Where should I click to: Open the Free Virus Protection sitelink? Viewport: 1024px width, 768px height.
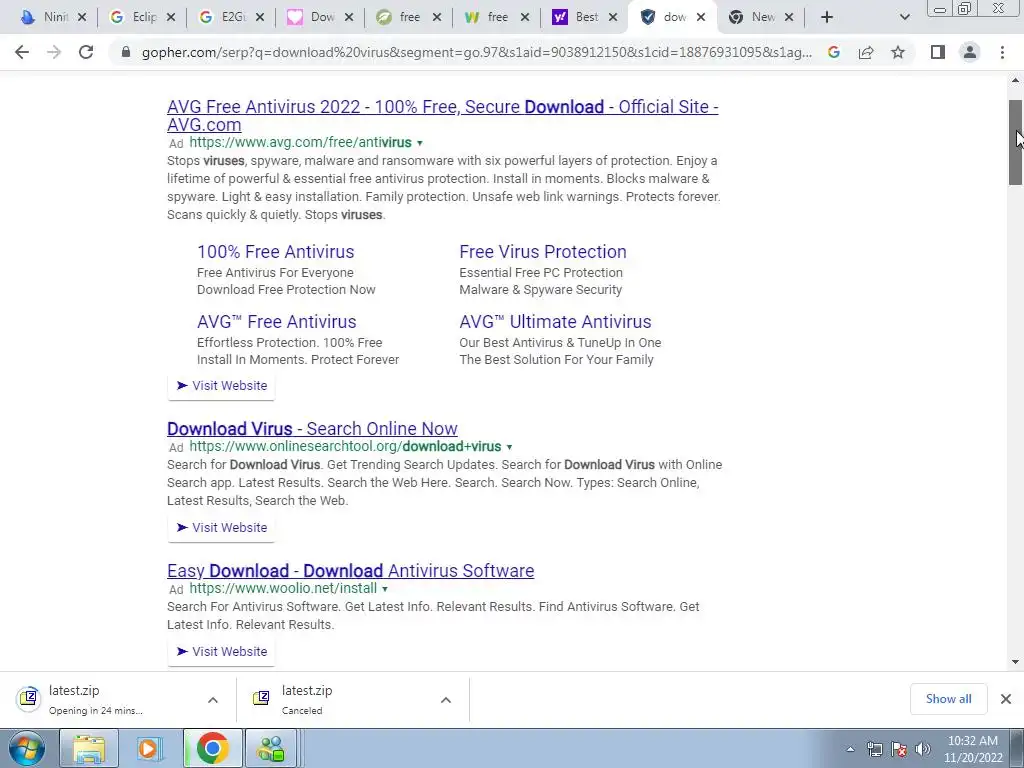click(543, 251)
